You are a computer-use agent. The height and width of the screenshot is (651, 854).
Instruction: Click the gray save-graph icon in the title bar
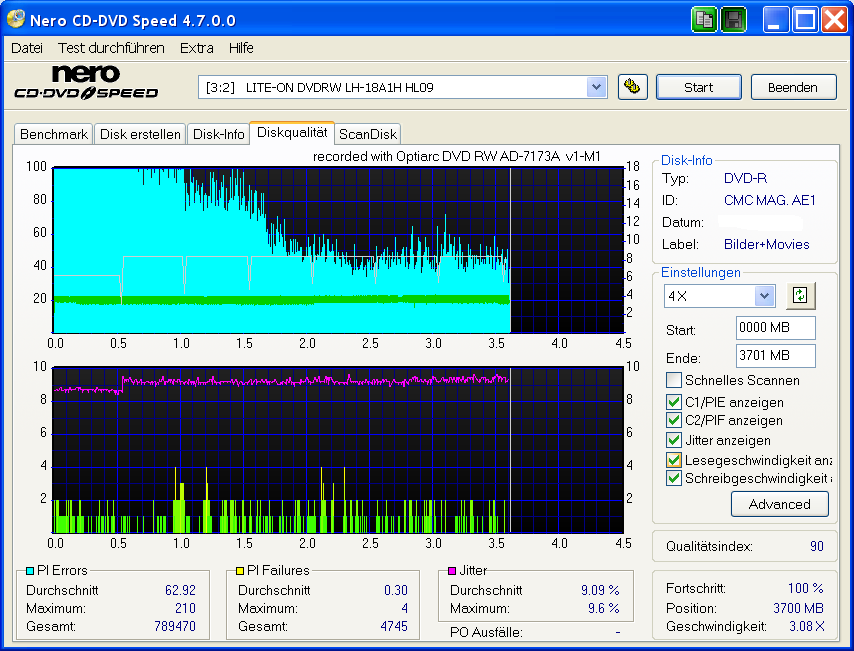[x=733, y=19]
